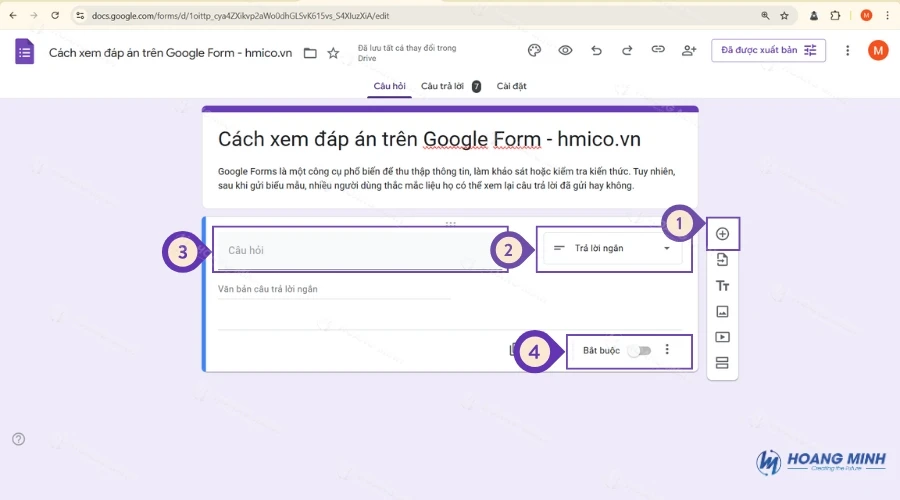Open the Chrome profile avatar in browser toolbar
Image resolution: width=900 pixels, height=500 pixels.
pyautogui.click(x=866, y=15)
